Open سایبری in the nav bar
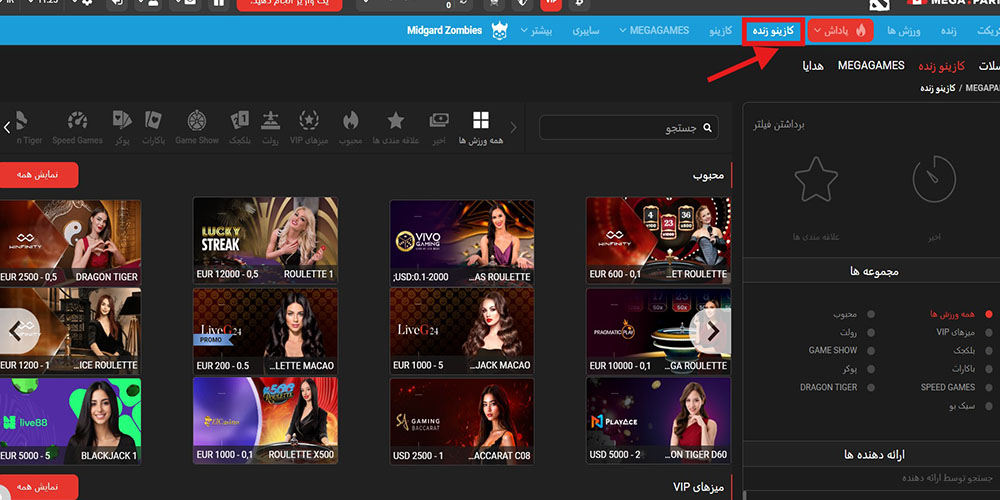Image resolution: width=1000 pixels, height=500 pixels. [x=585, y=31]
